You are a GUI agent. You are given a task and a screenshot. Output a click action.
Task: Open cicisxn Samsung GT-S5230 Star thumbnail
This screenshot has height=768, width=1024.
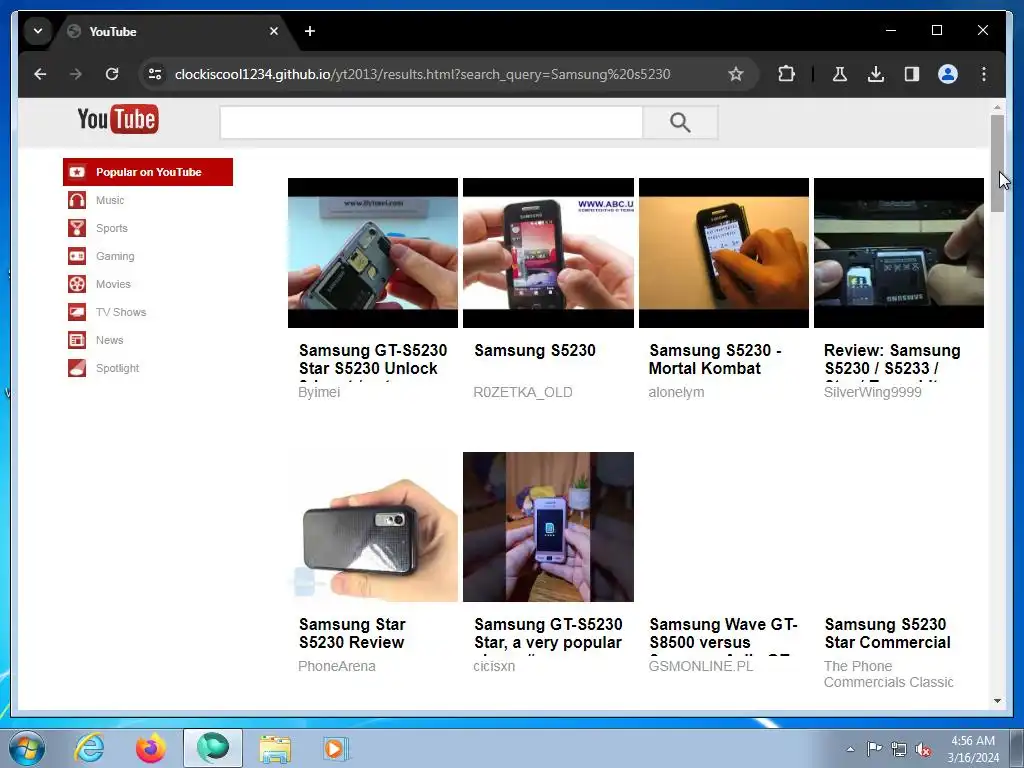(548, 527)
